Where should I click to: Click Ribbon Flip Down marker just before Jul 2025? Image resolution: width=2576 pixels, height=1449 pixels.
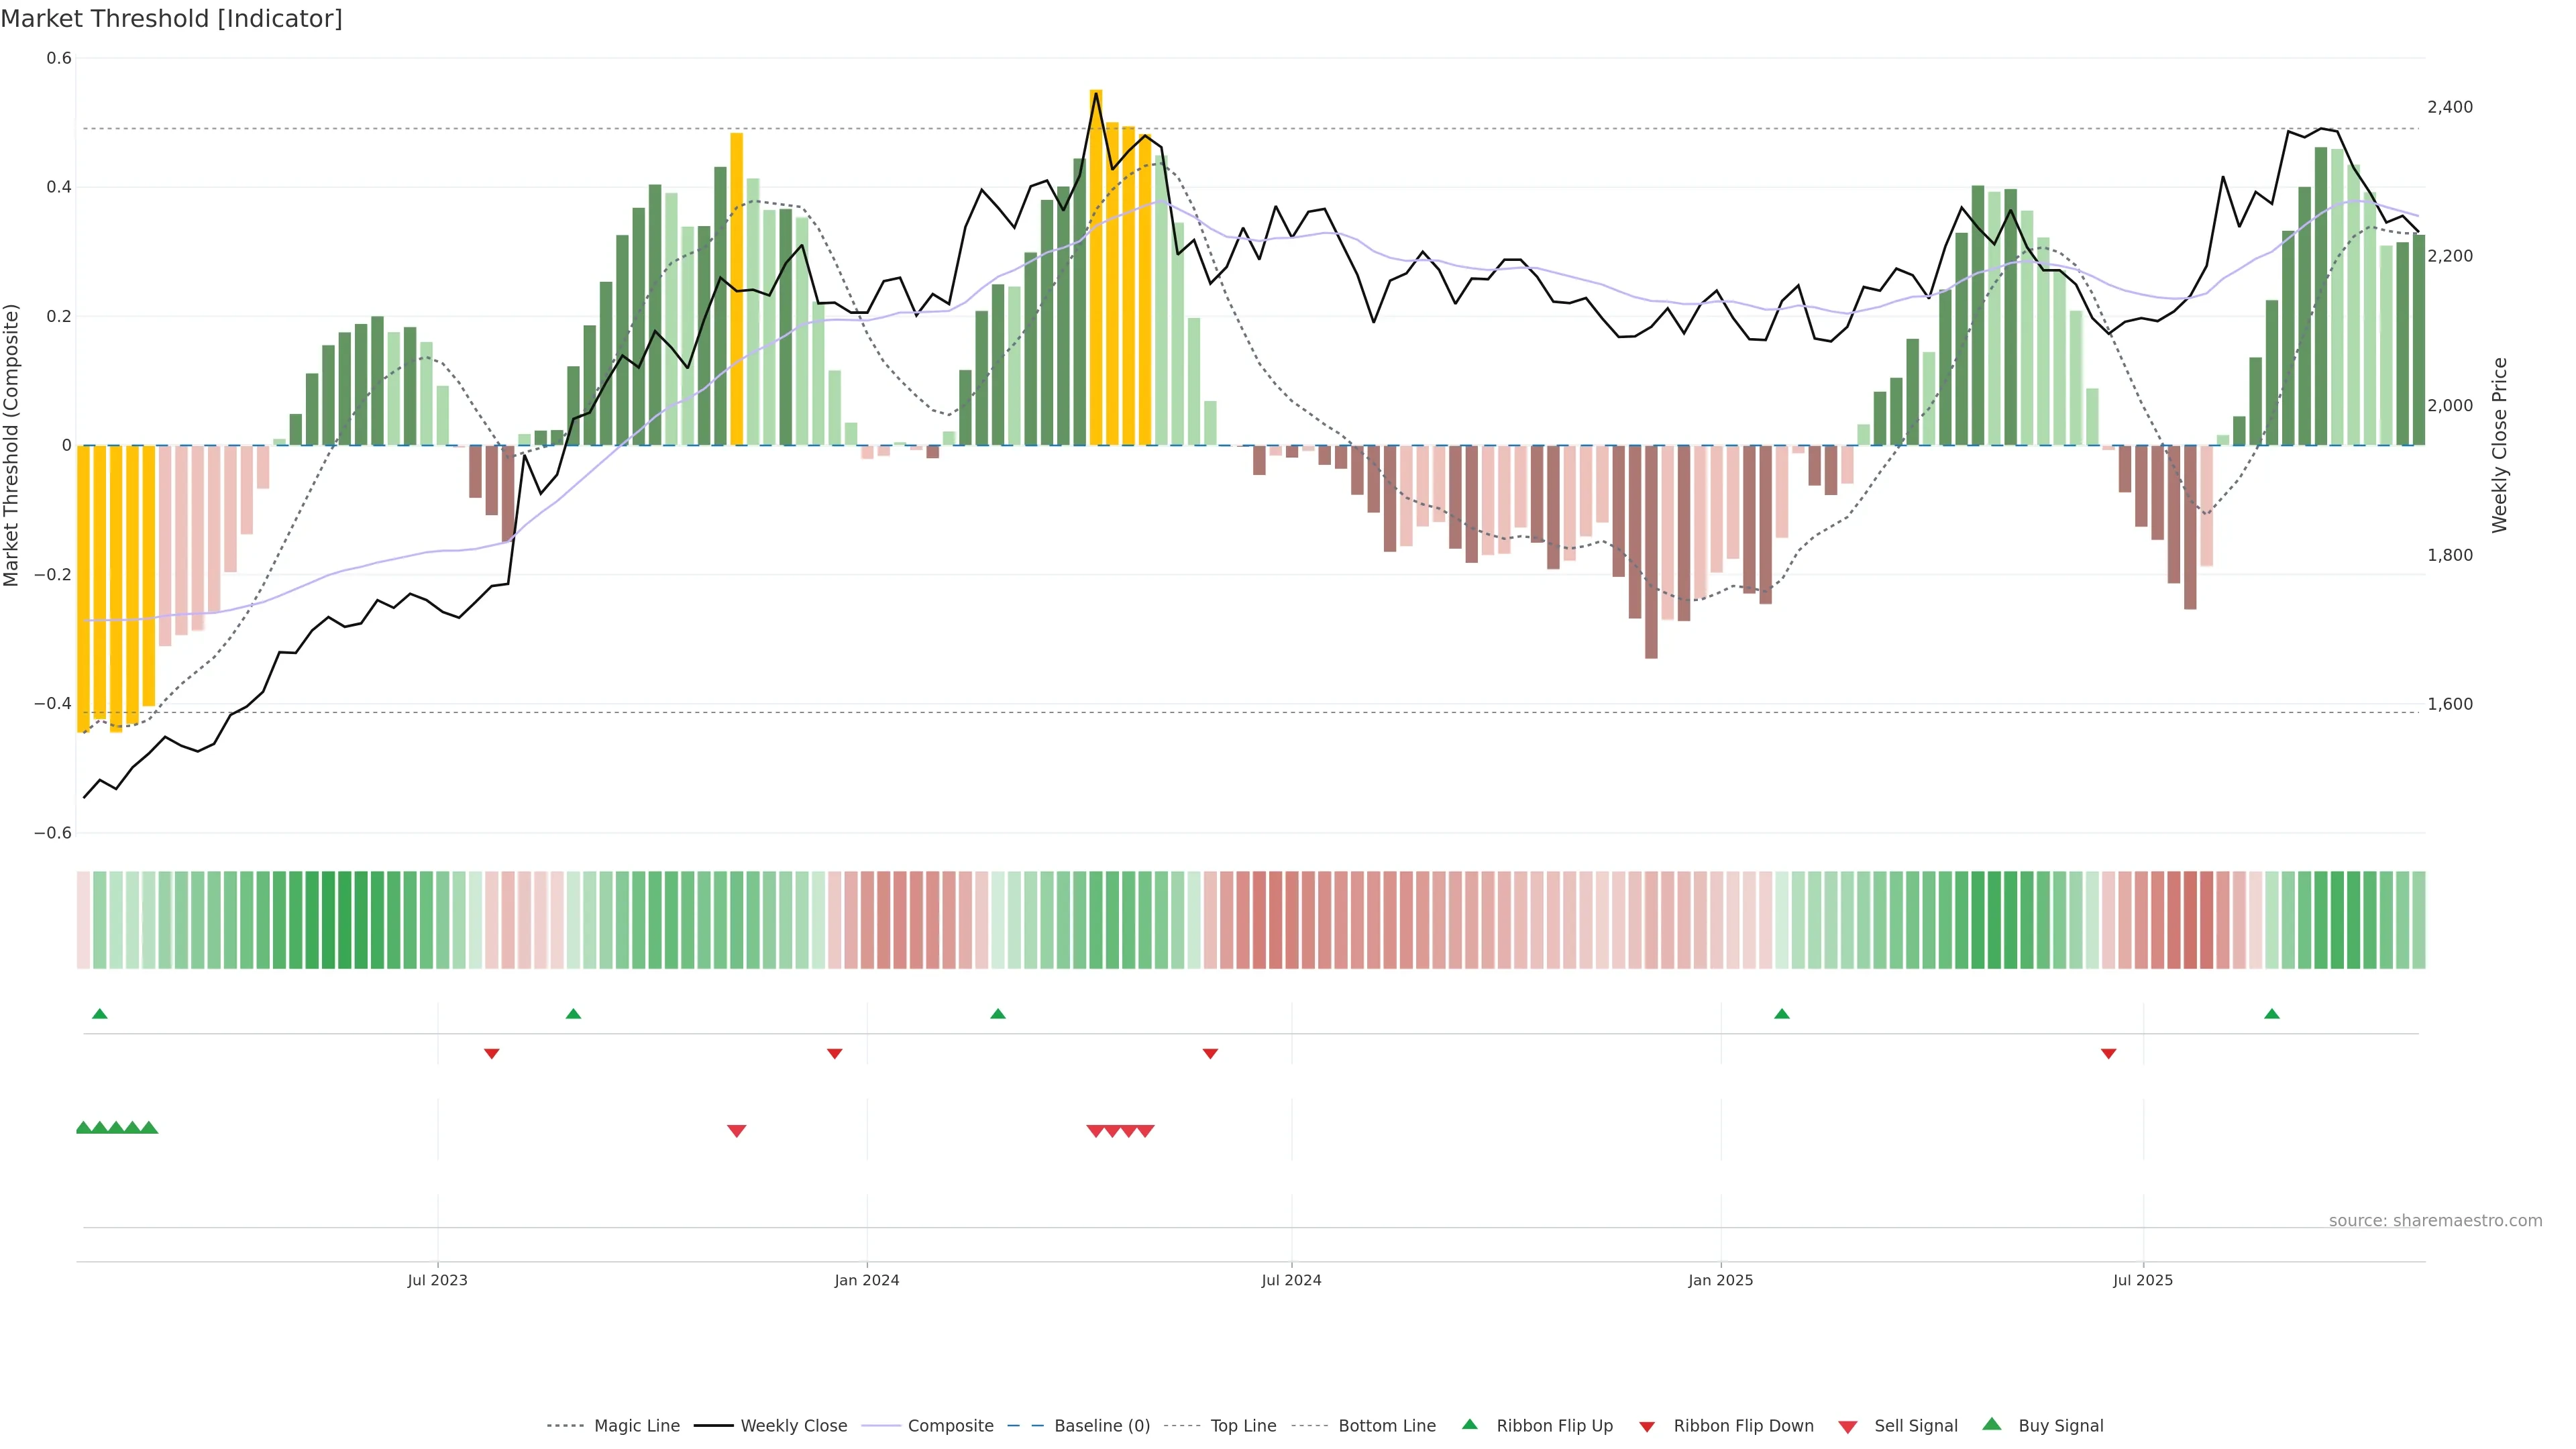tap(2109, 1054)
